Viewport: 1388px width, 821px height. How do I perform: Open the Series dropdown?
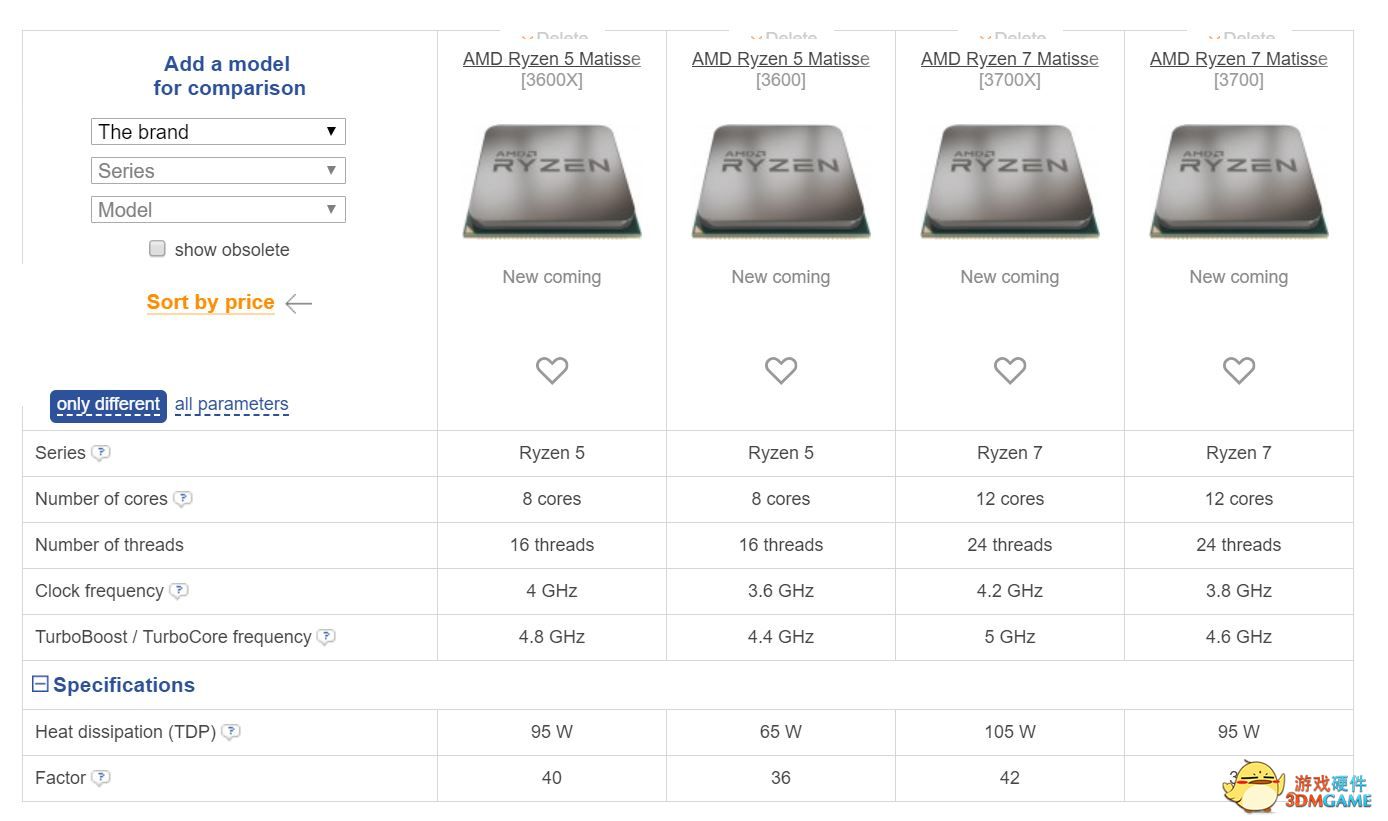coord(218,171)
